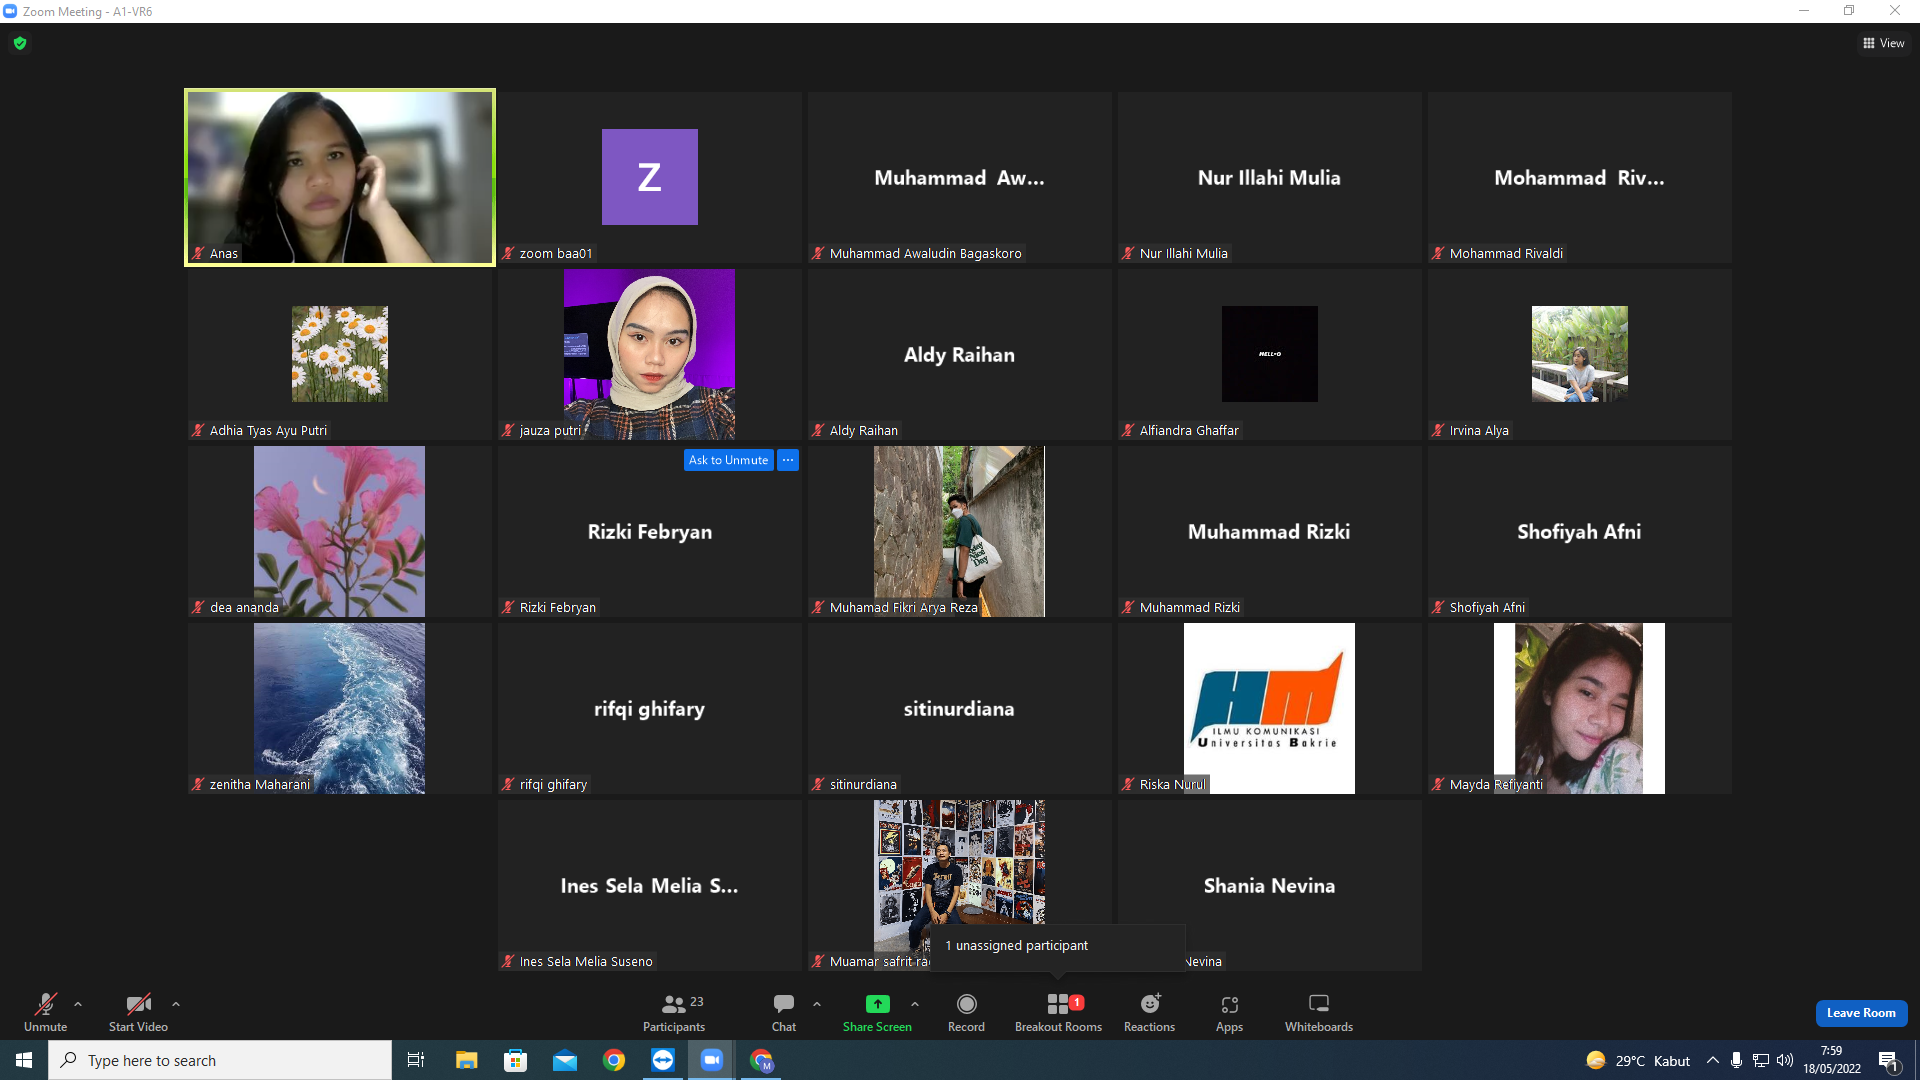
Task: Click the rifqi ghifary name label
Action: [553, 785]
